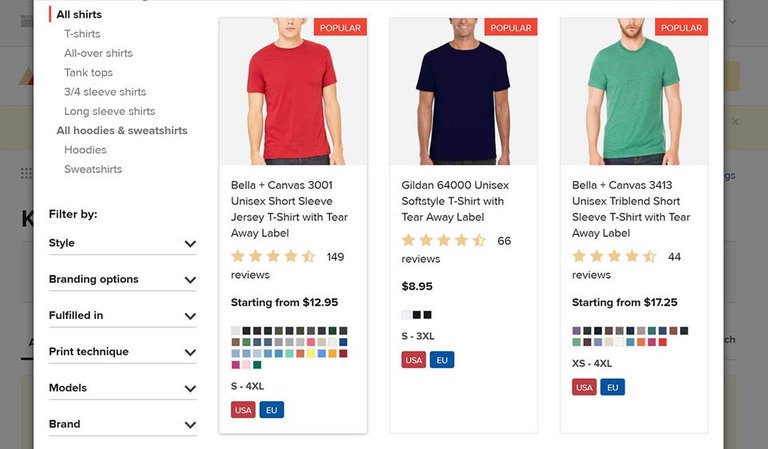Expand the Brand filter section

tap(122, 424)
